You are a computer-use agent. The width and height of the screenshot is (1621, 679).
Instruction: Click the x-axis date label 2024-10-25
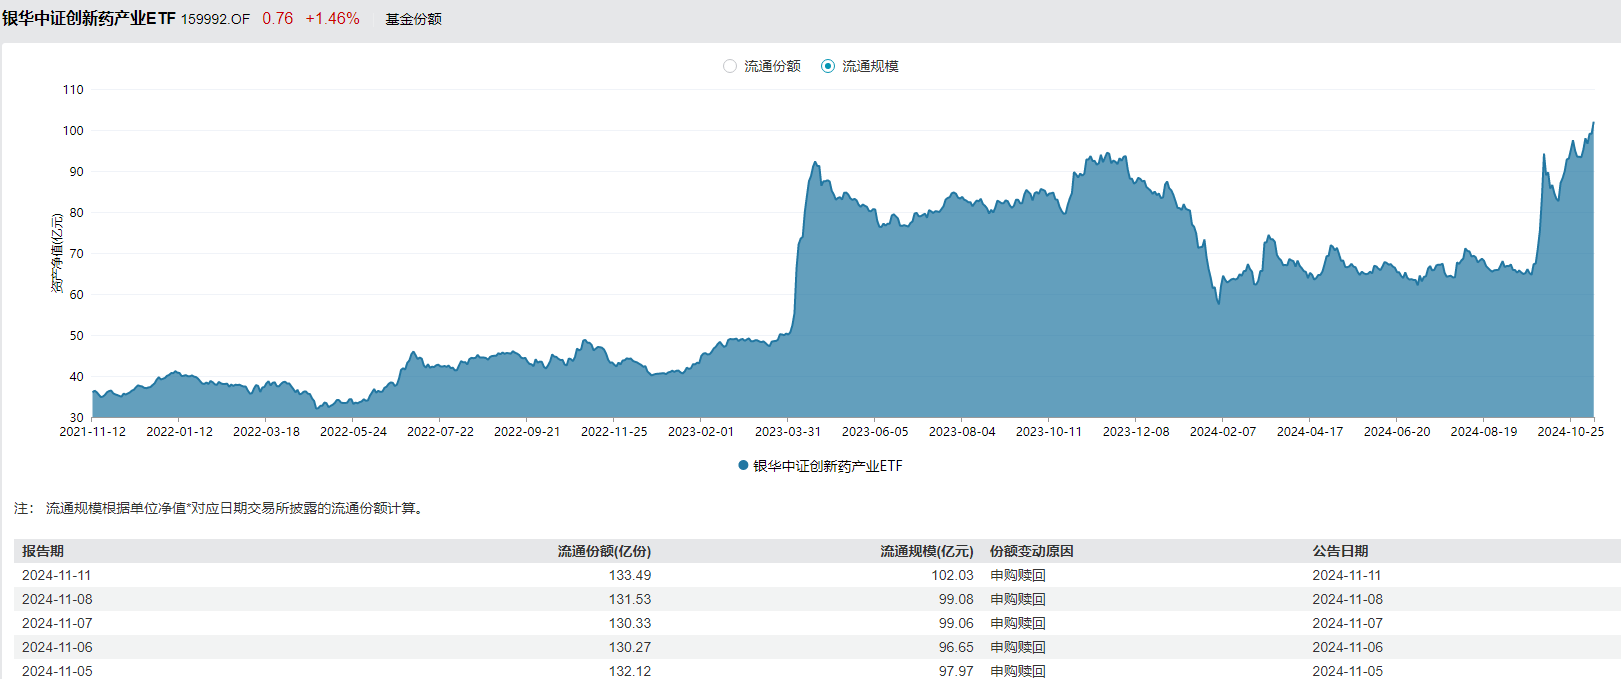[1571, 431]
